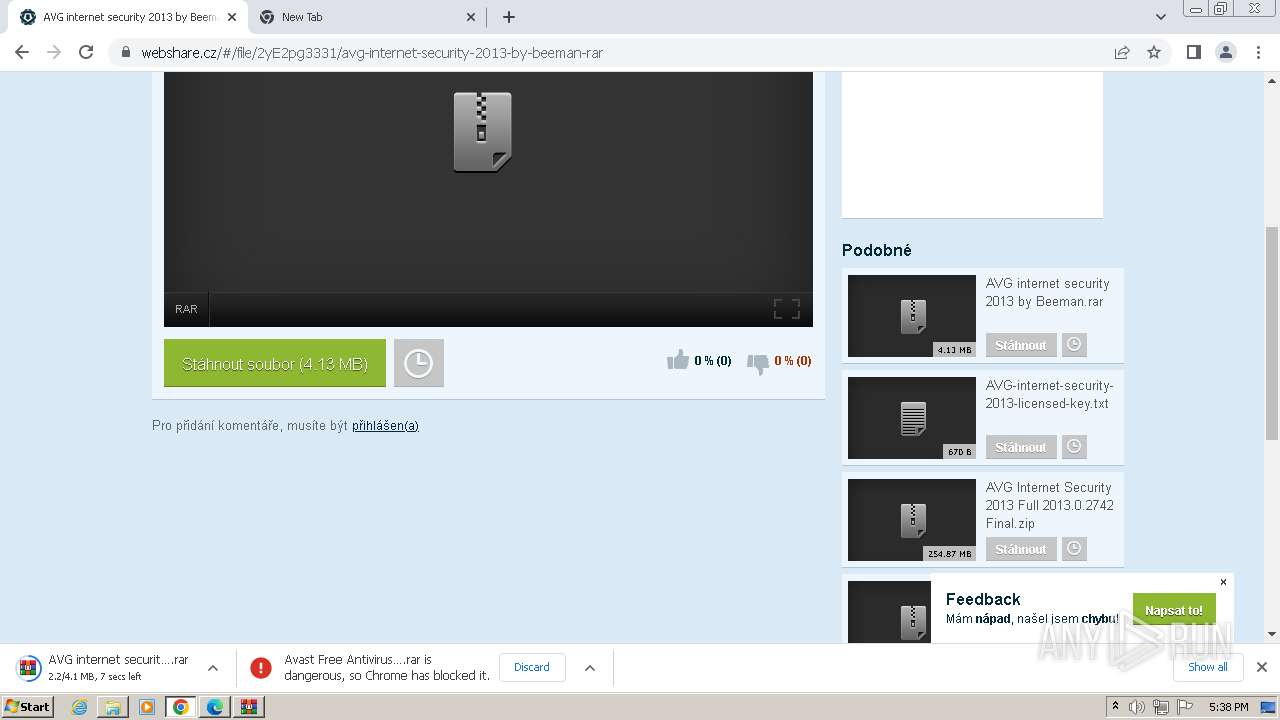Reload the webshare page
The width and height of the screenshot is (1280, 720).
pyautogui.click(x=86, y=52)
